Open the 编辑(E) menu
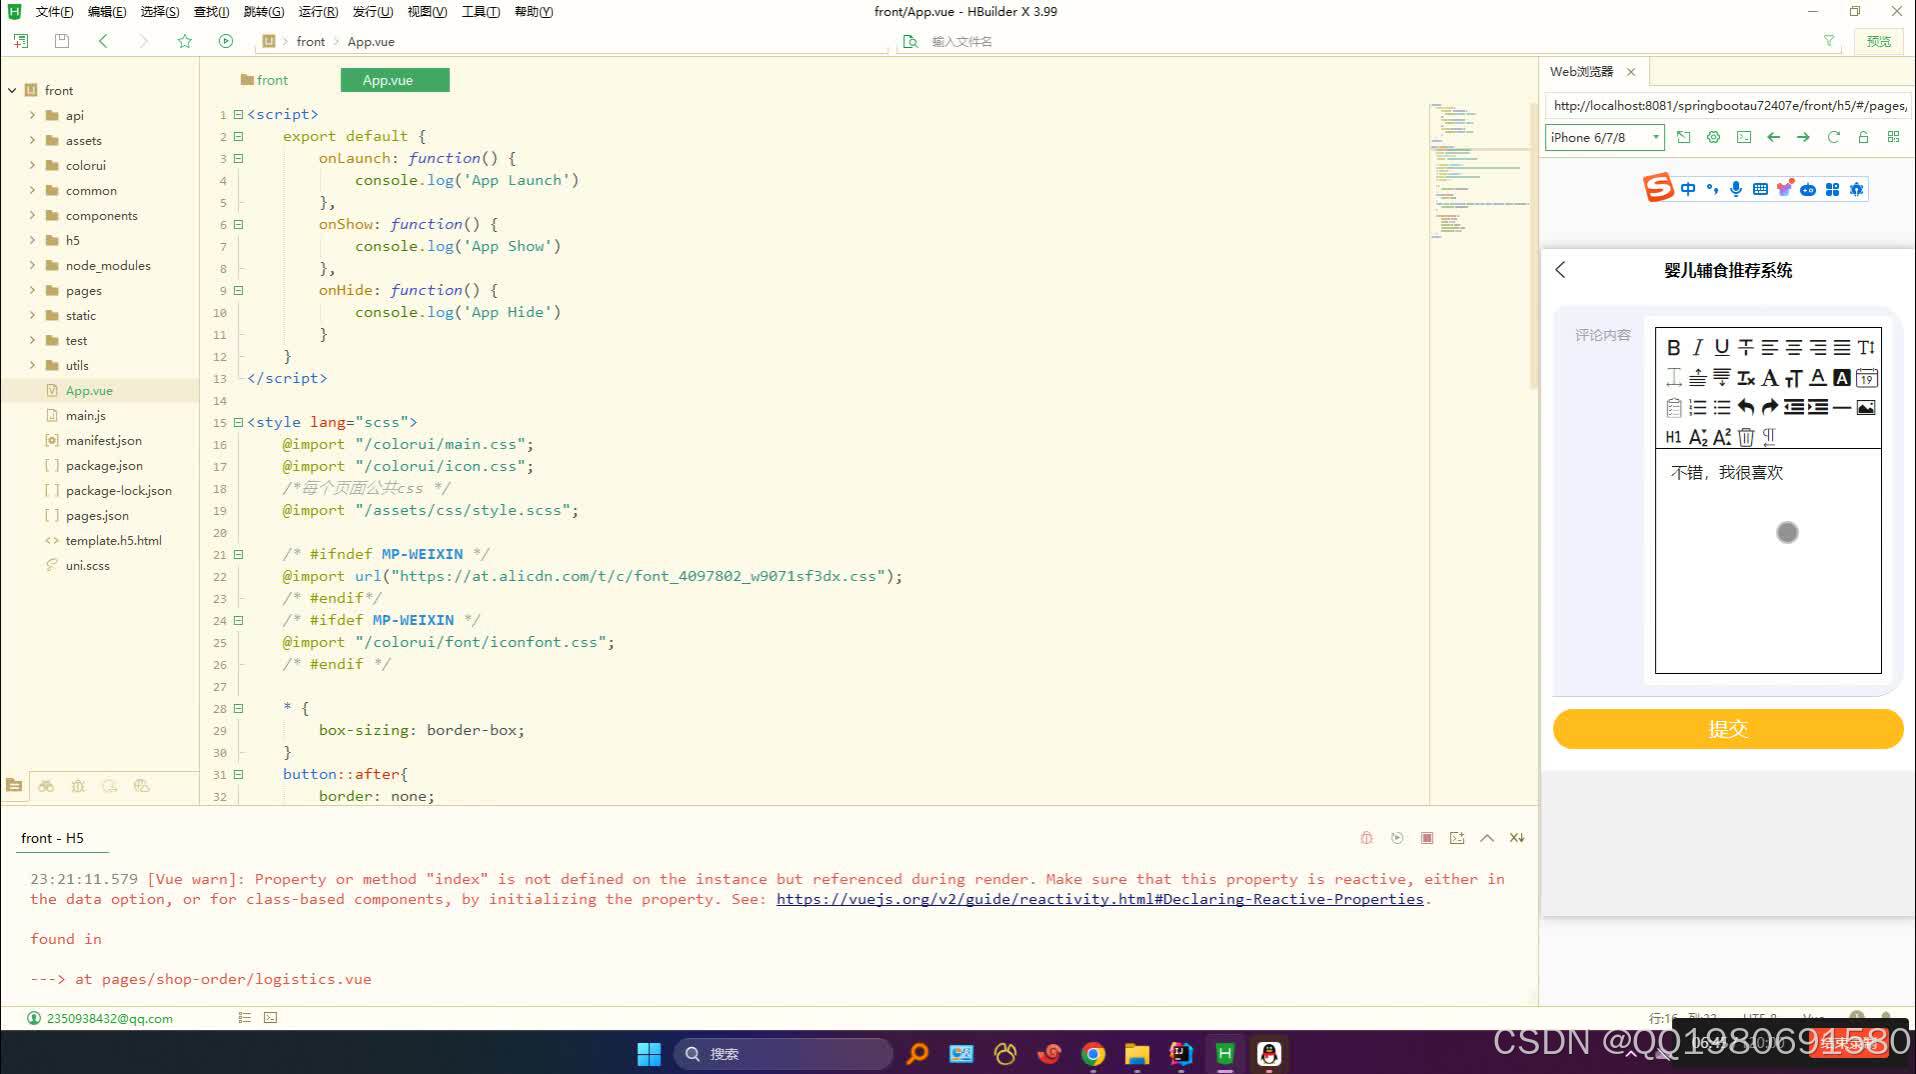Screen dimensions: 1916x1074 (x=107, y=12)
